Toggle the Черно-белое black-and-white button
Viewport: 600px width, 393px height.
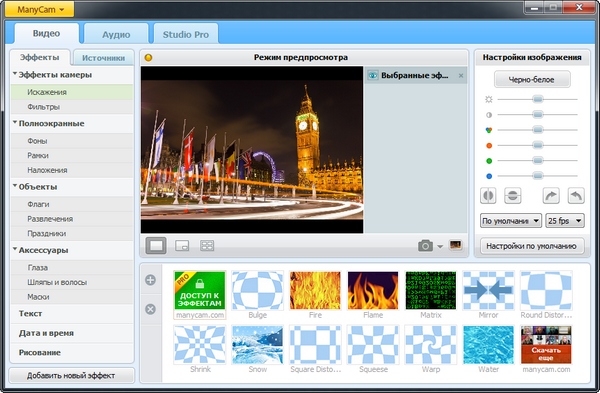[x=532, y=80]
